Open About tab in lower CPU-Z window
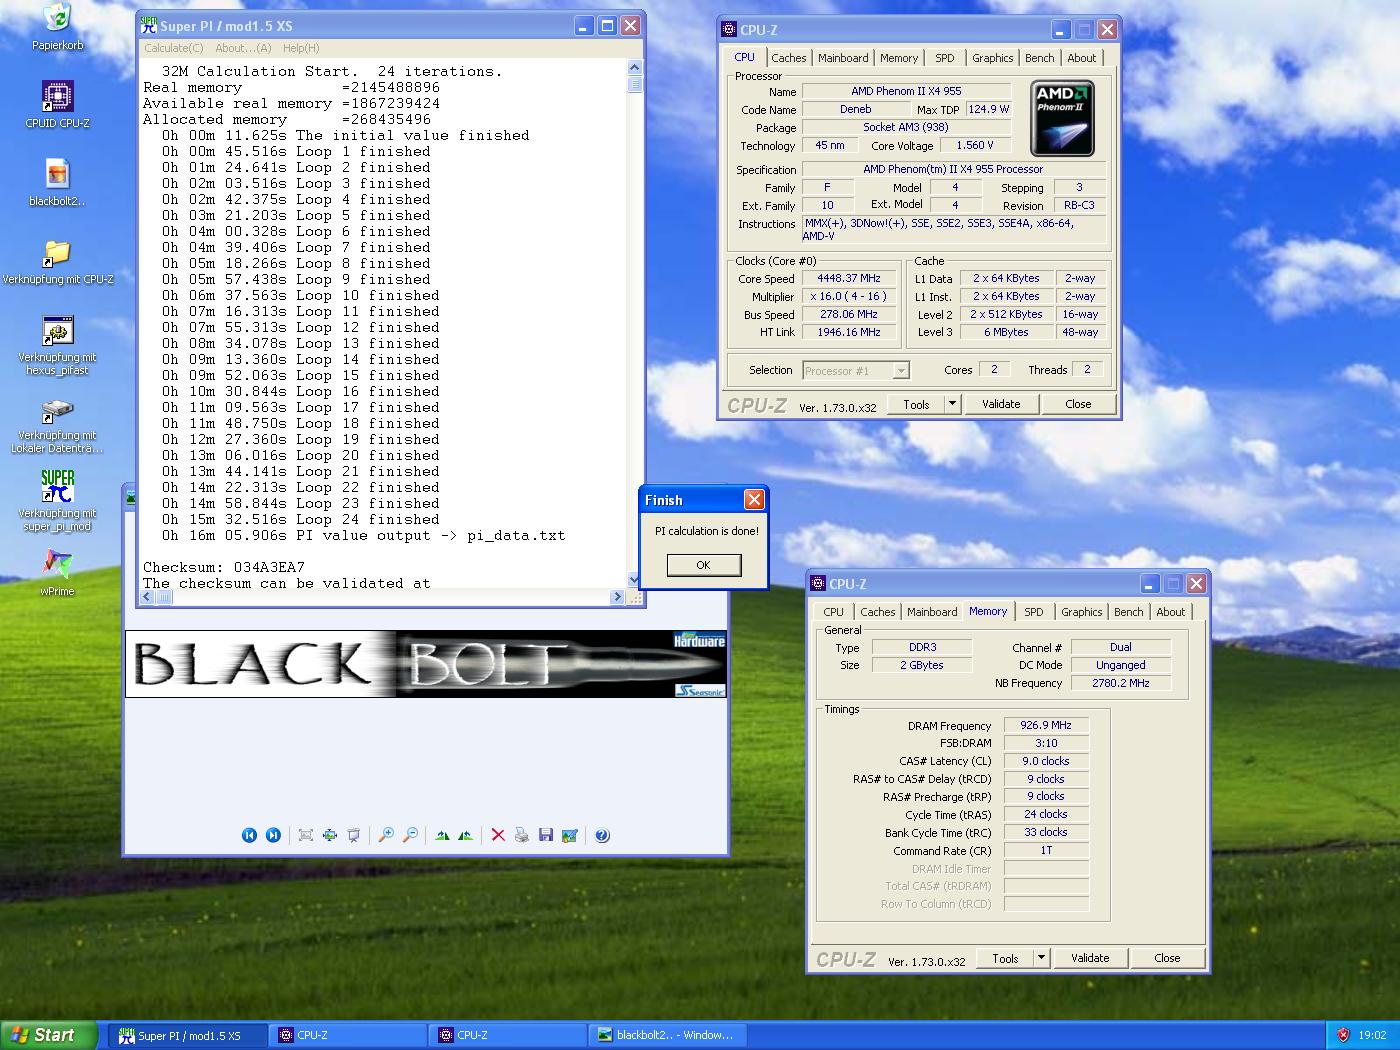 (1171, 612)
